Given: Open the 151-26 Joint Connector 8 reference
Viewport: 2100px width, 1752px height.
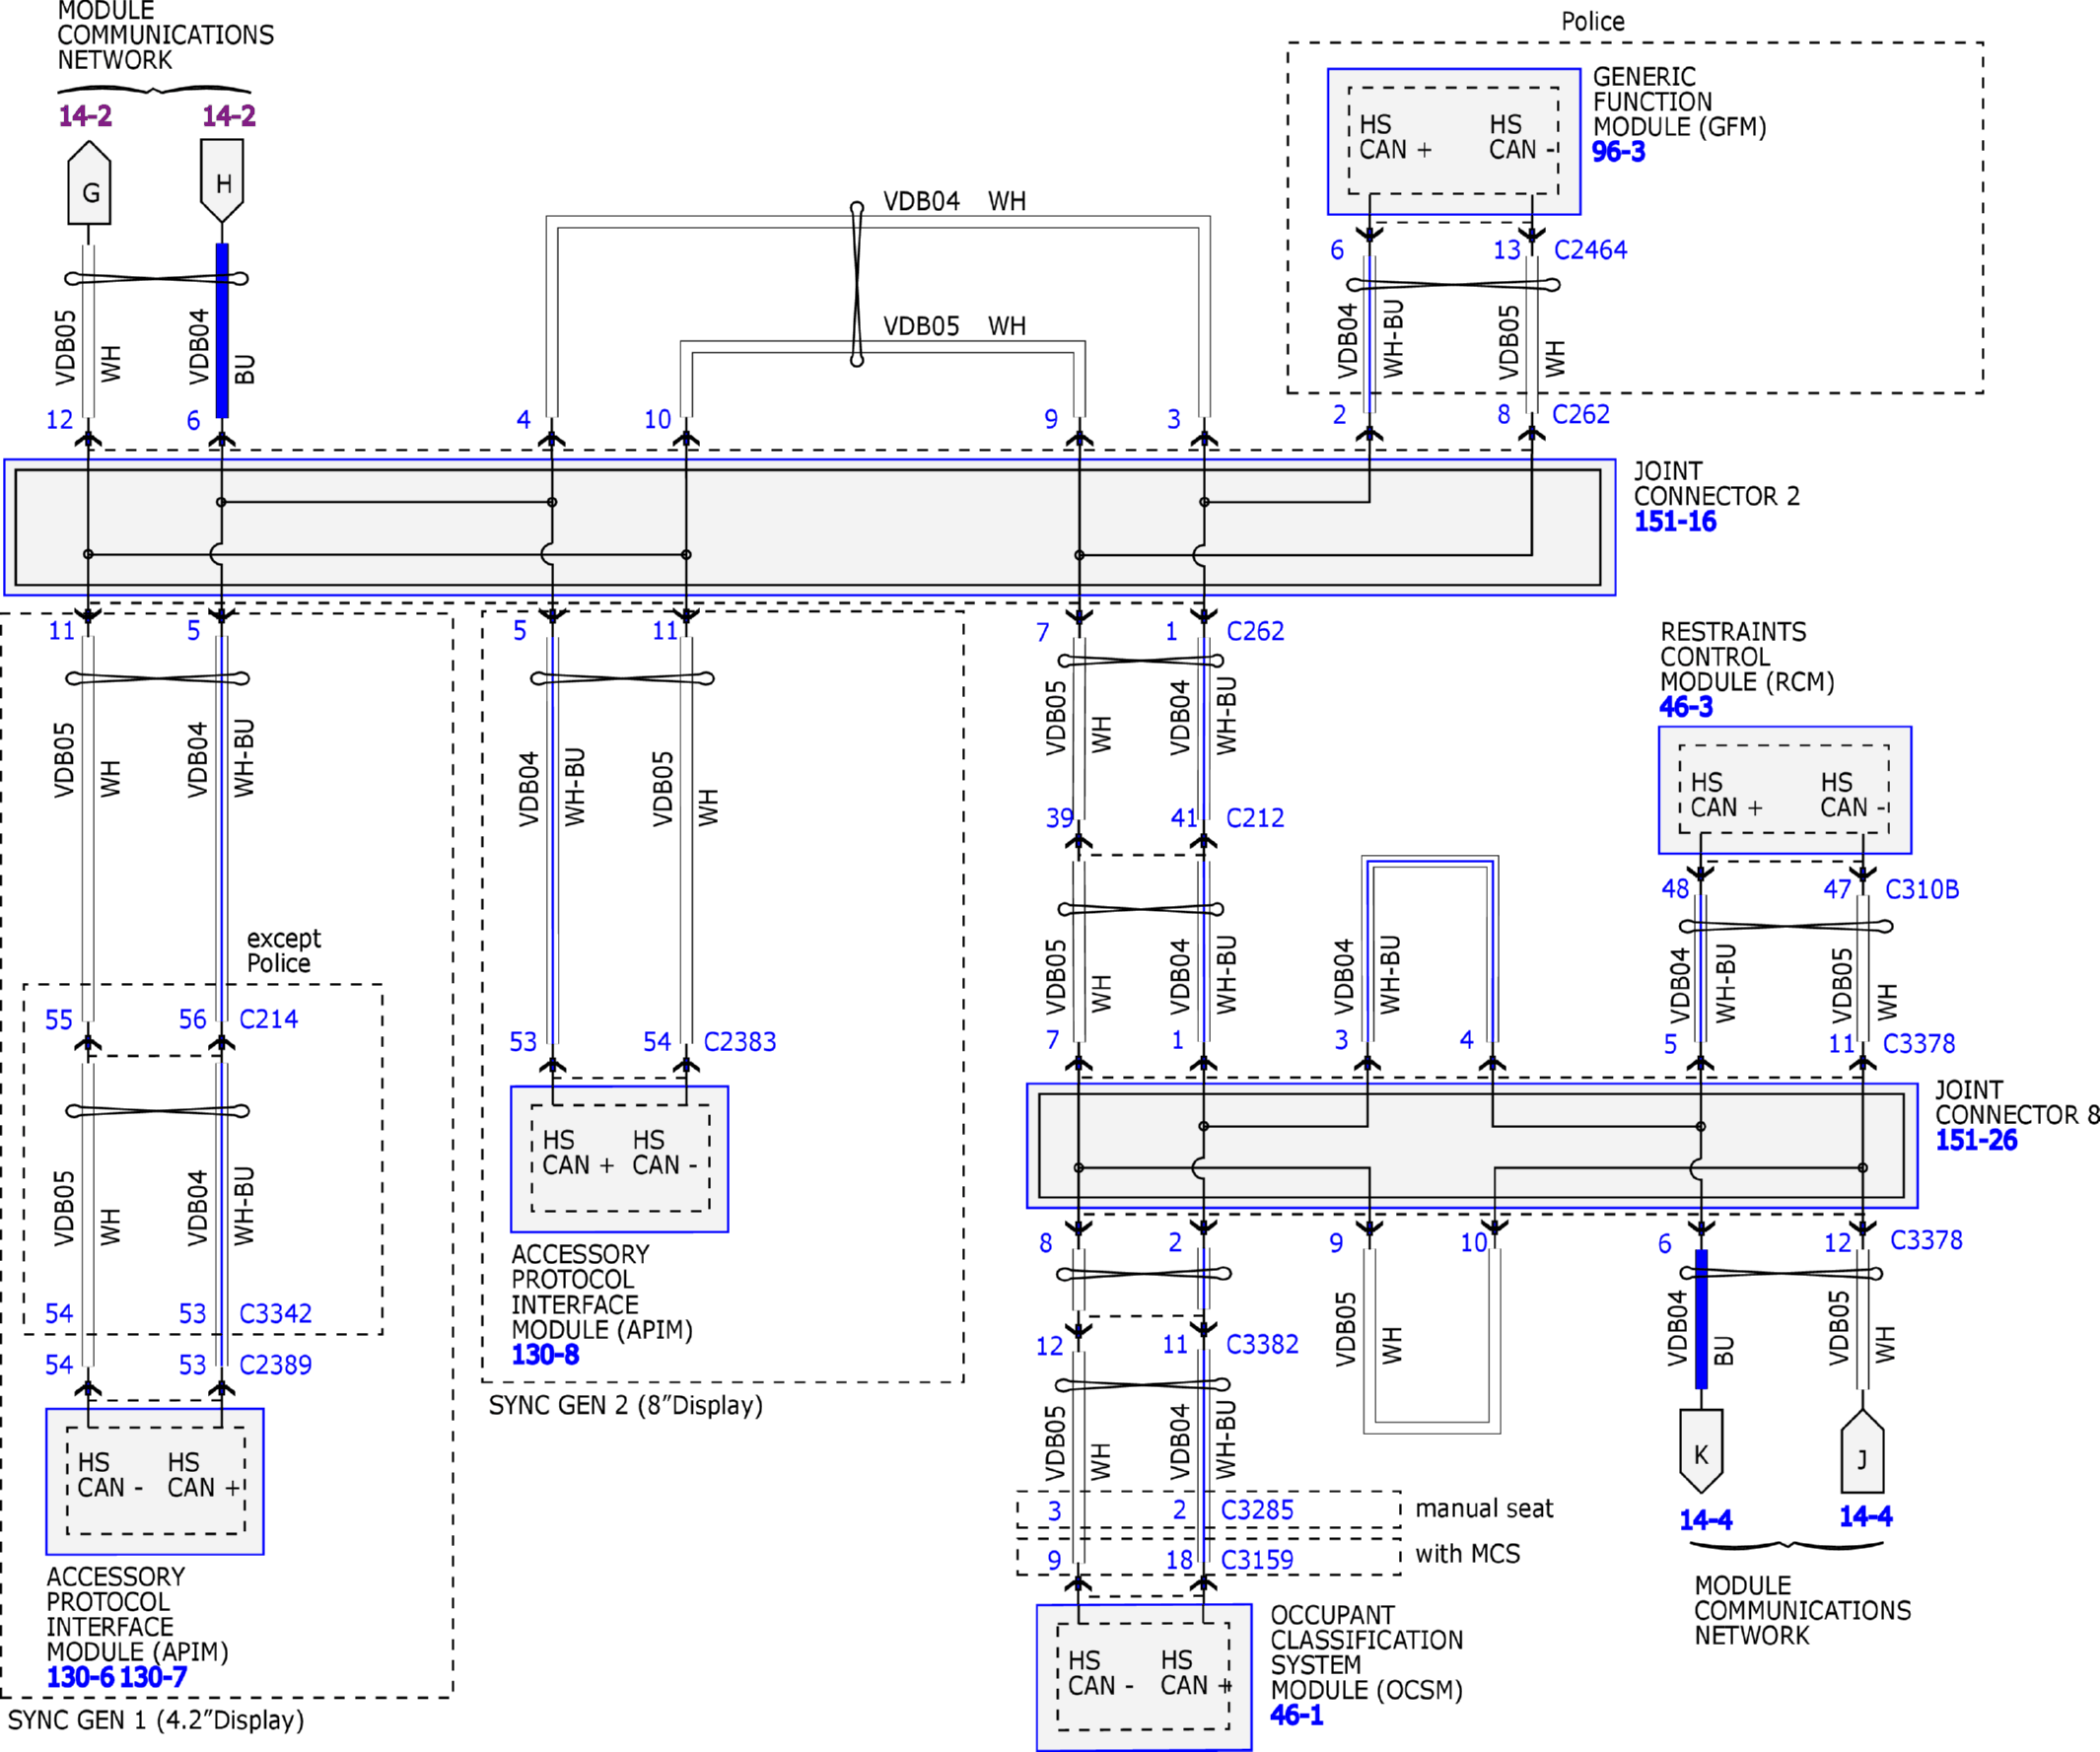Looking at the screenshot, I should tap(1976, 1140).
